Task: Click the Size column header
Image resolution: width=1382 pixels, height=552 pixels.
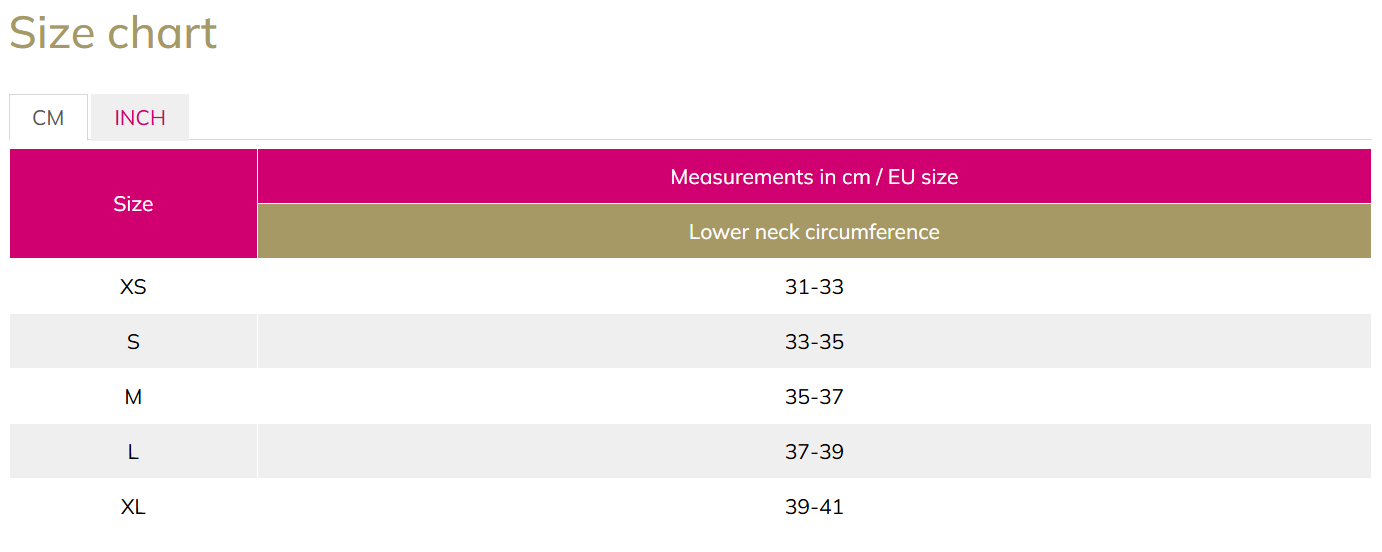Action: click(x=133, y=204)
